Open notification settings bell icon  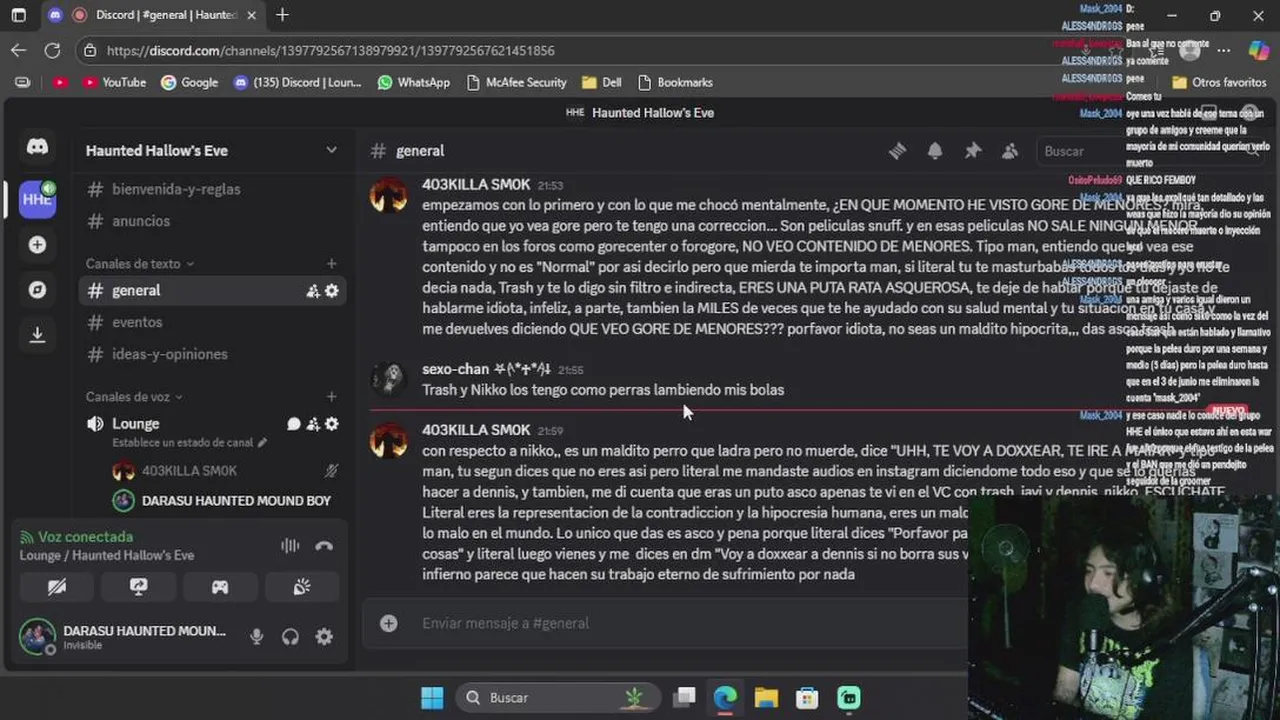(935, 151)
